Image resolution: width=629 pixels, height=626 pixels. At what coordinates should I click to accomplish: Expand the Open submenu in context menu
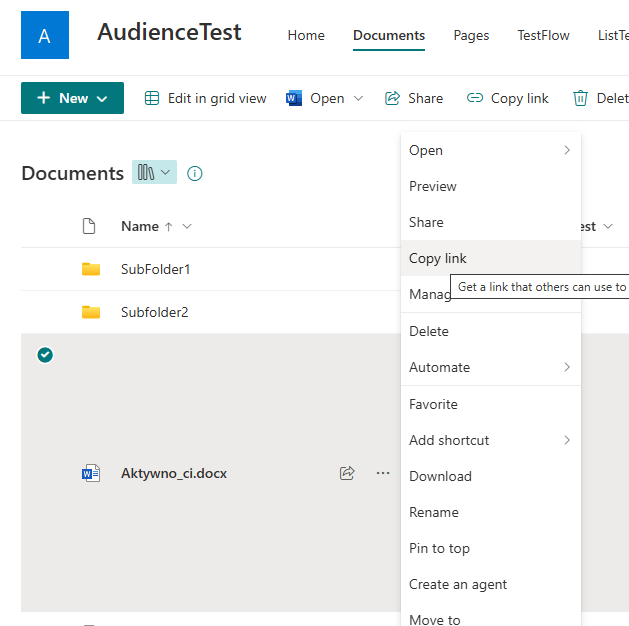click(x=566, y=150)
